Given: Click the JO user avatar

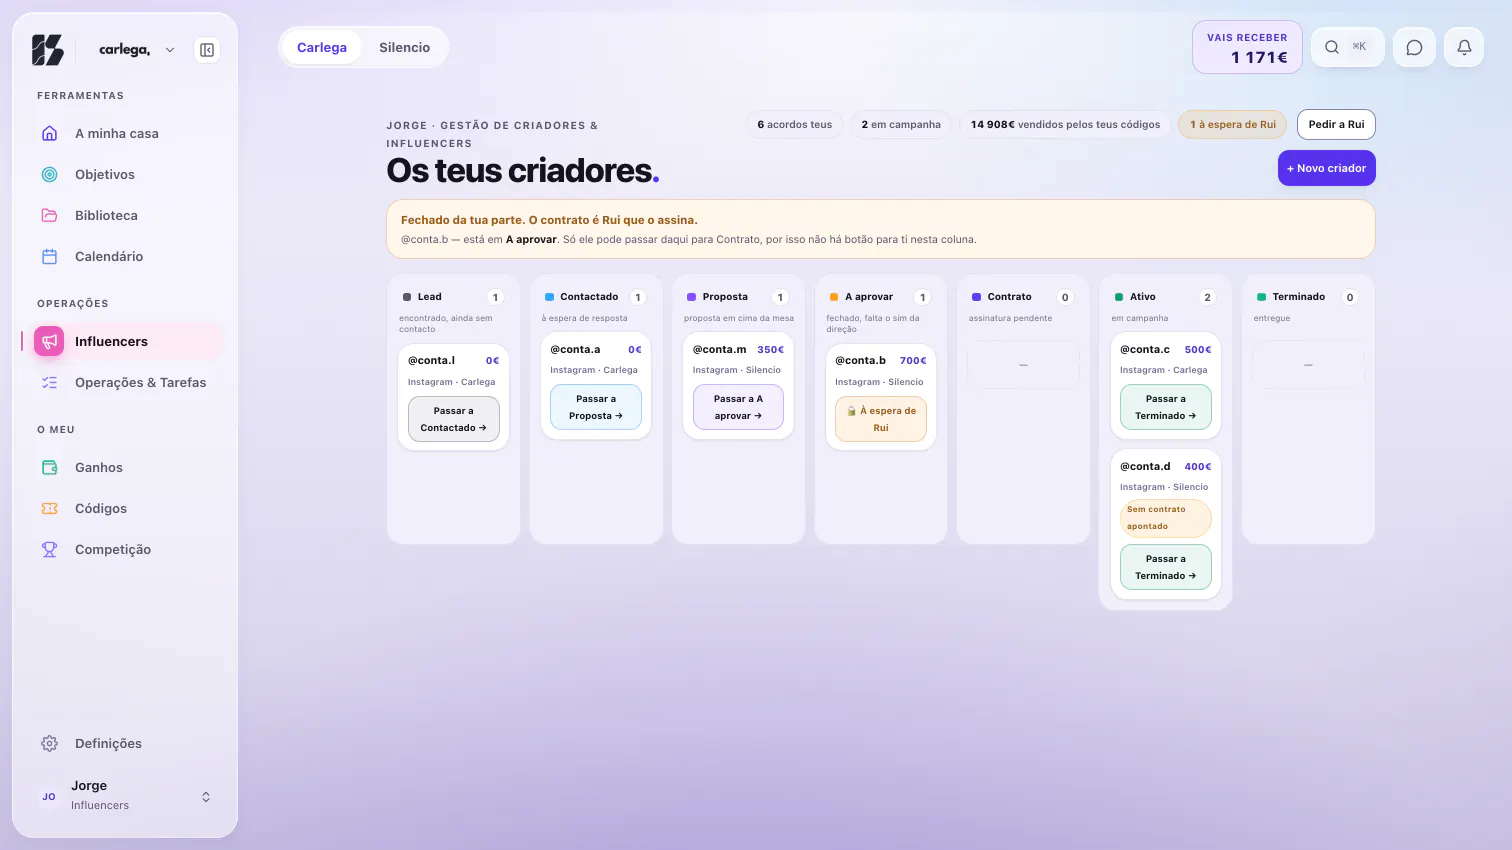Looking at the screenshot, I should point(48,796).
